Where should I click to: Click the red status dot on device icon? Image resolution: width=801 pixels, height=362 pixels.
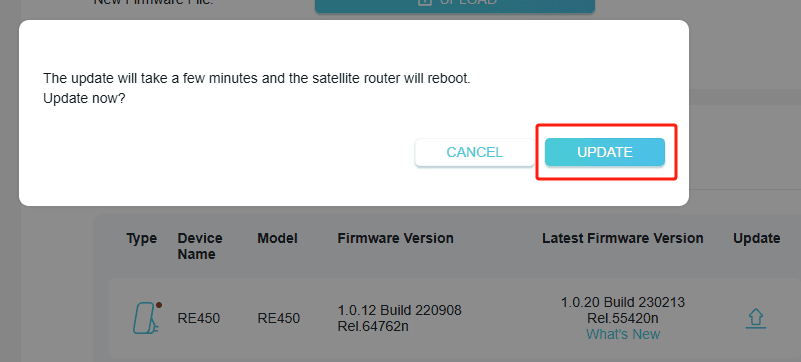coord(158,305)
